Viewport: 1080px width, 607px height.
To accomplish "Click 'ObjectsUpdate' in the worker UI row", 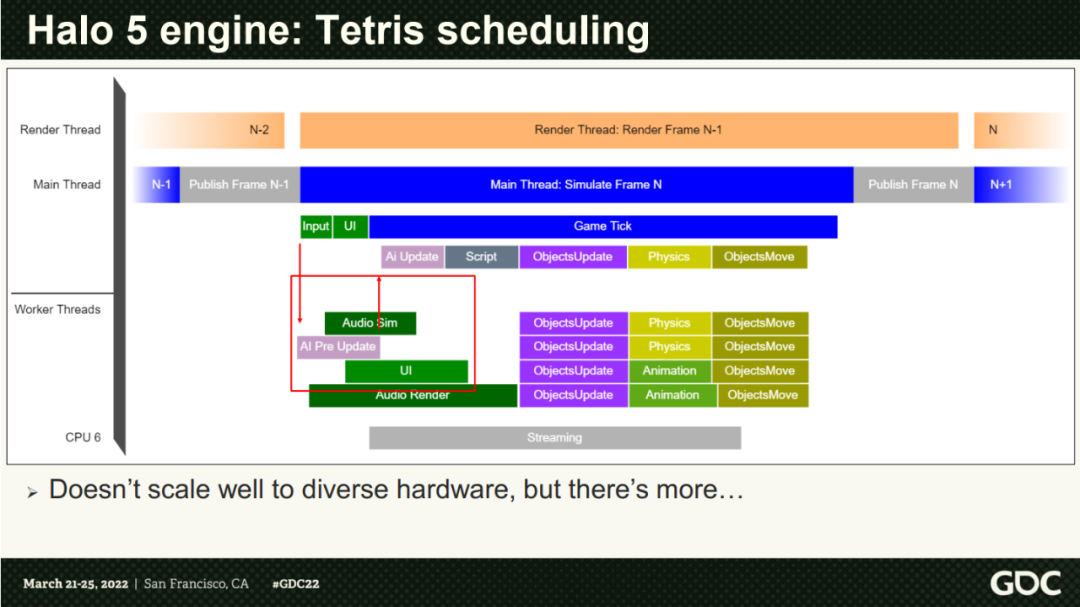I will pyautogui.click(x=574, y=371).
